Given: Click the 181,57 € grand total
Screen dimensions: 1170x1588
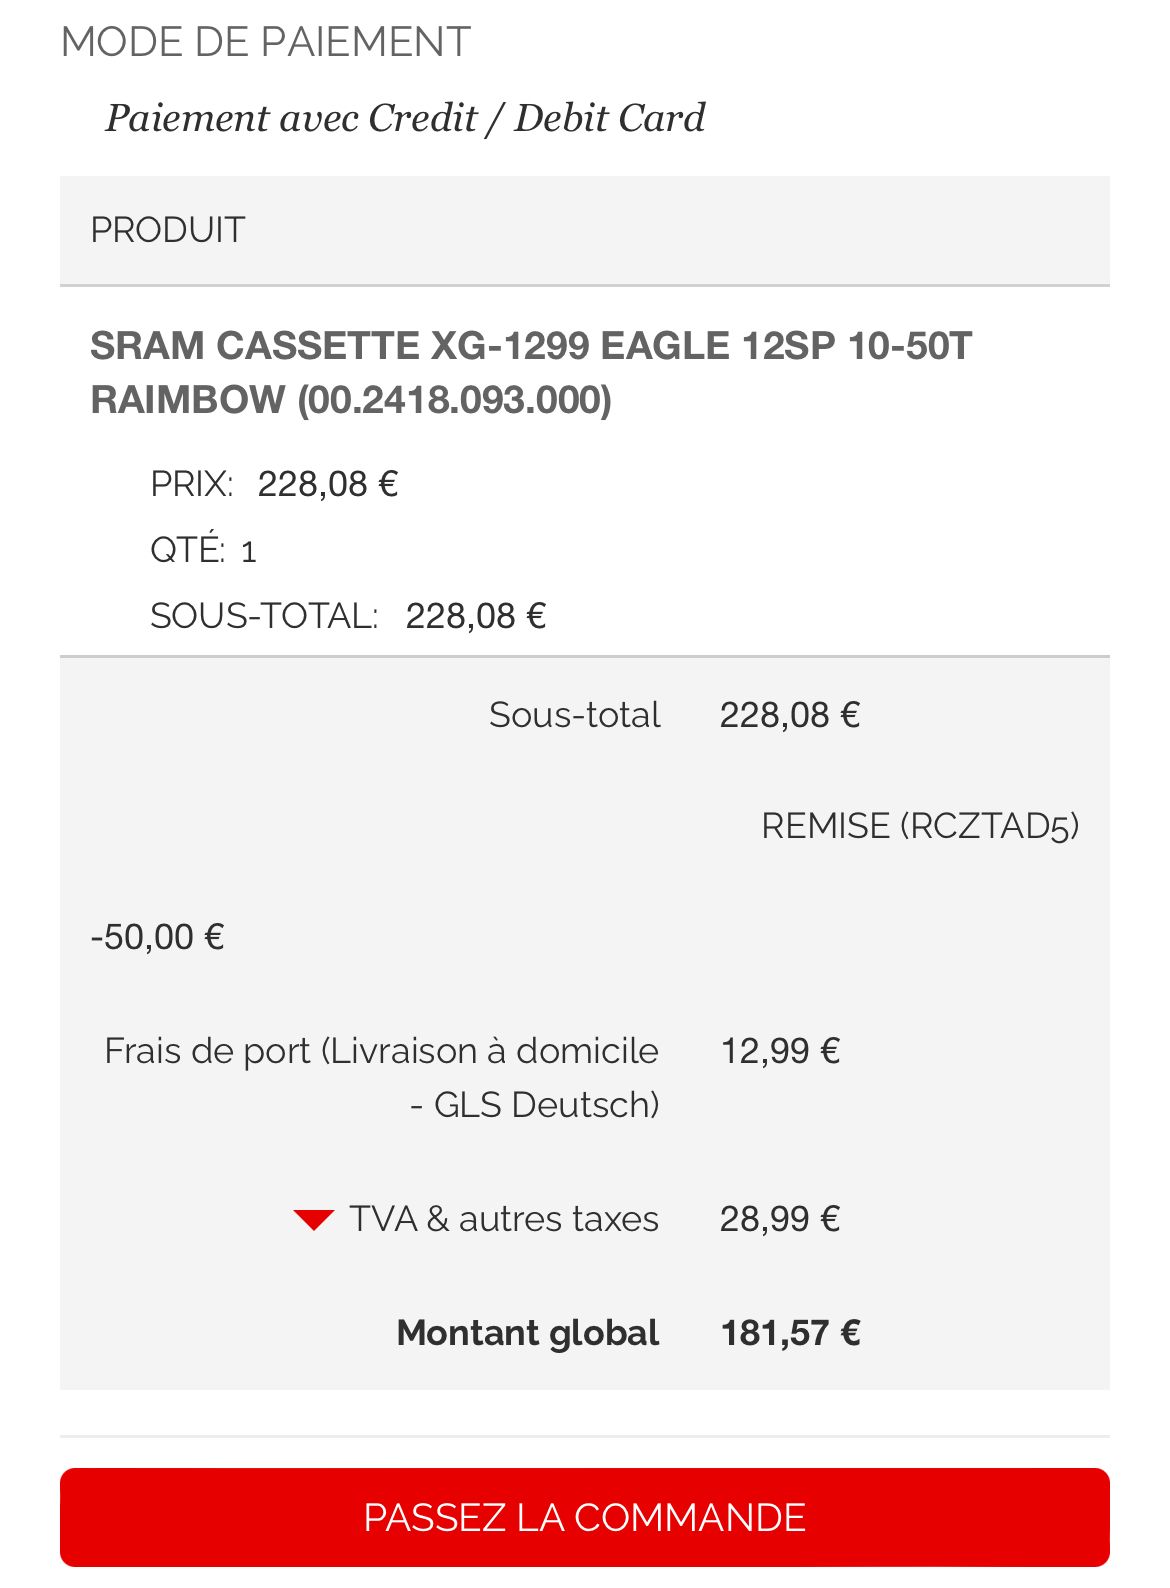Looking at the screenshot, I should [790, 1333].
